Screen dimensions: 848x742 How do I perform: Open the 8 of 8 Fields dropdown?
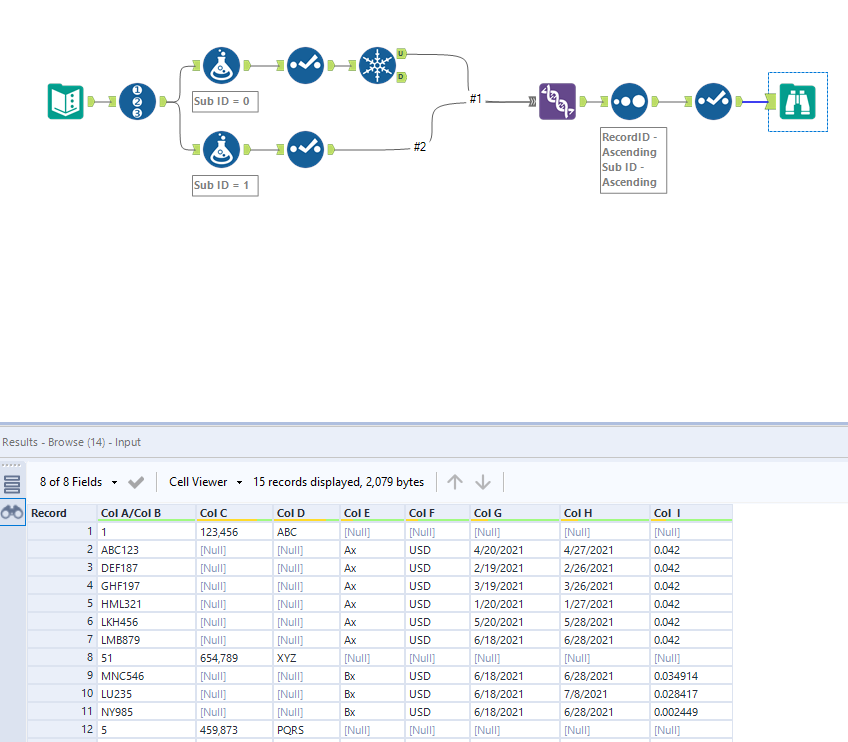coord(78,482)
